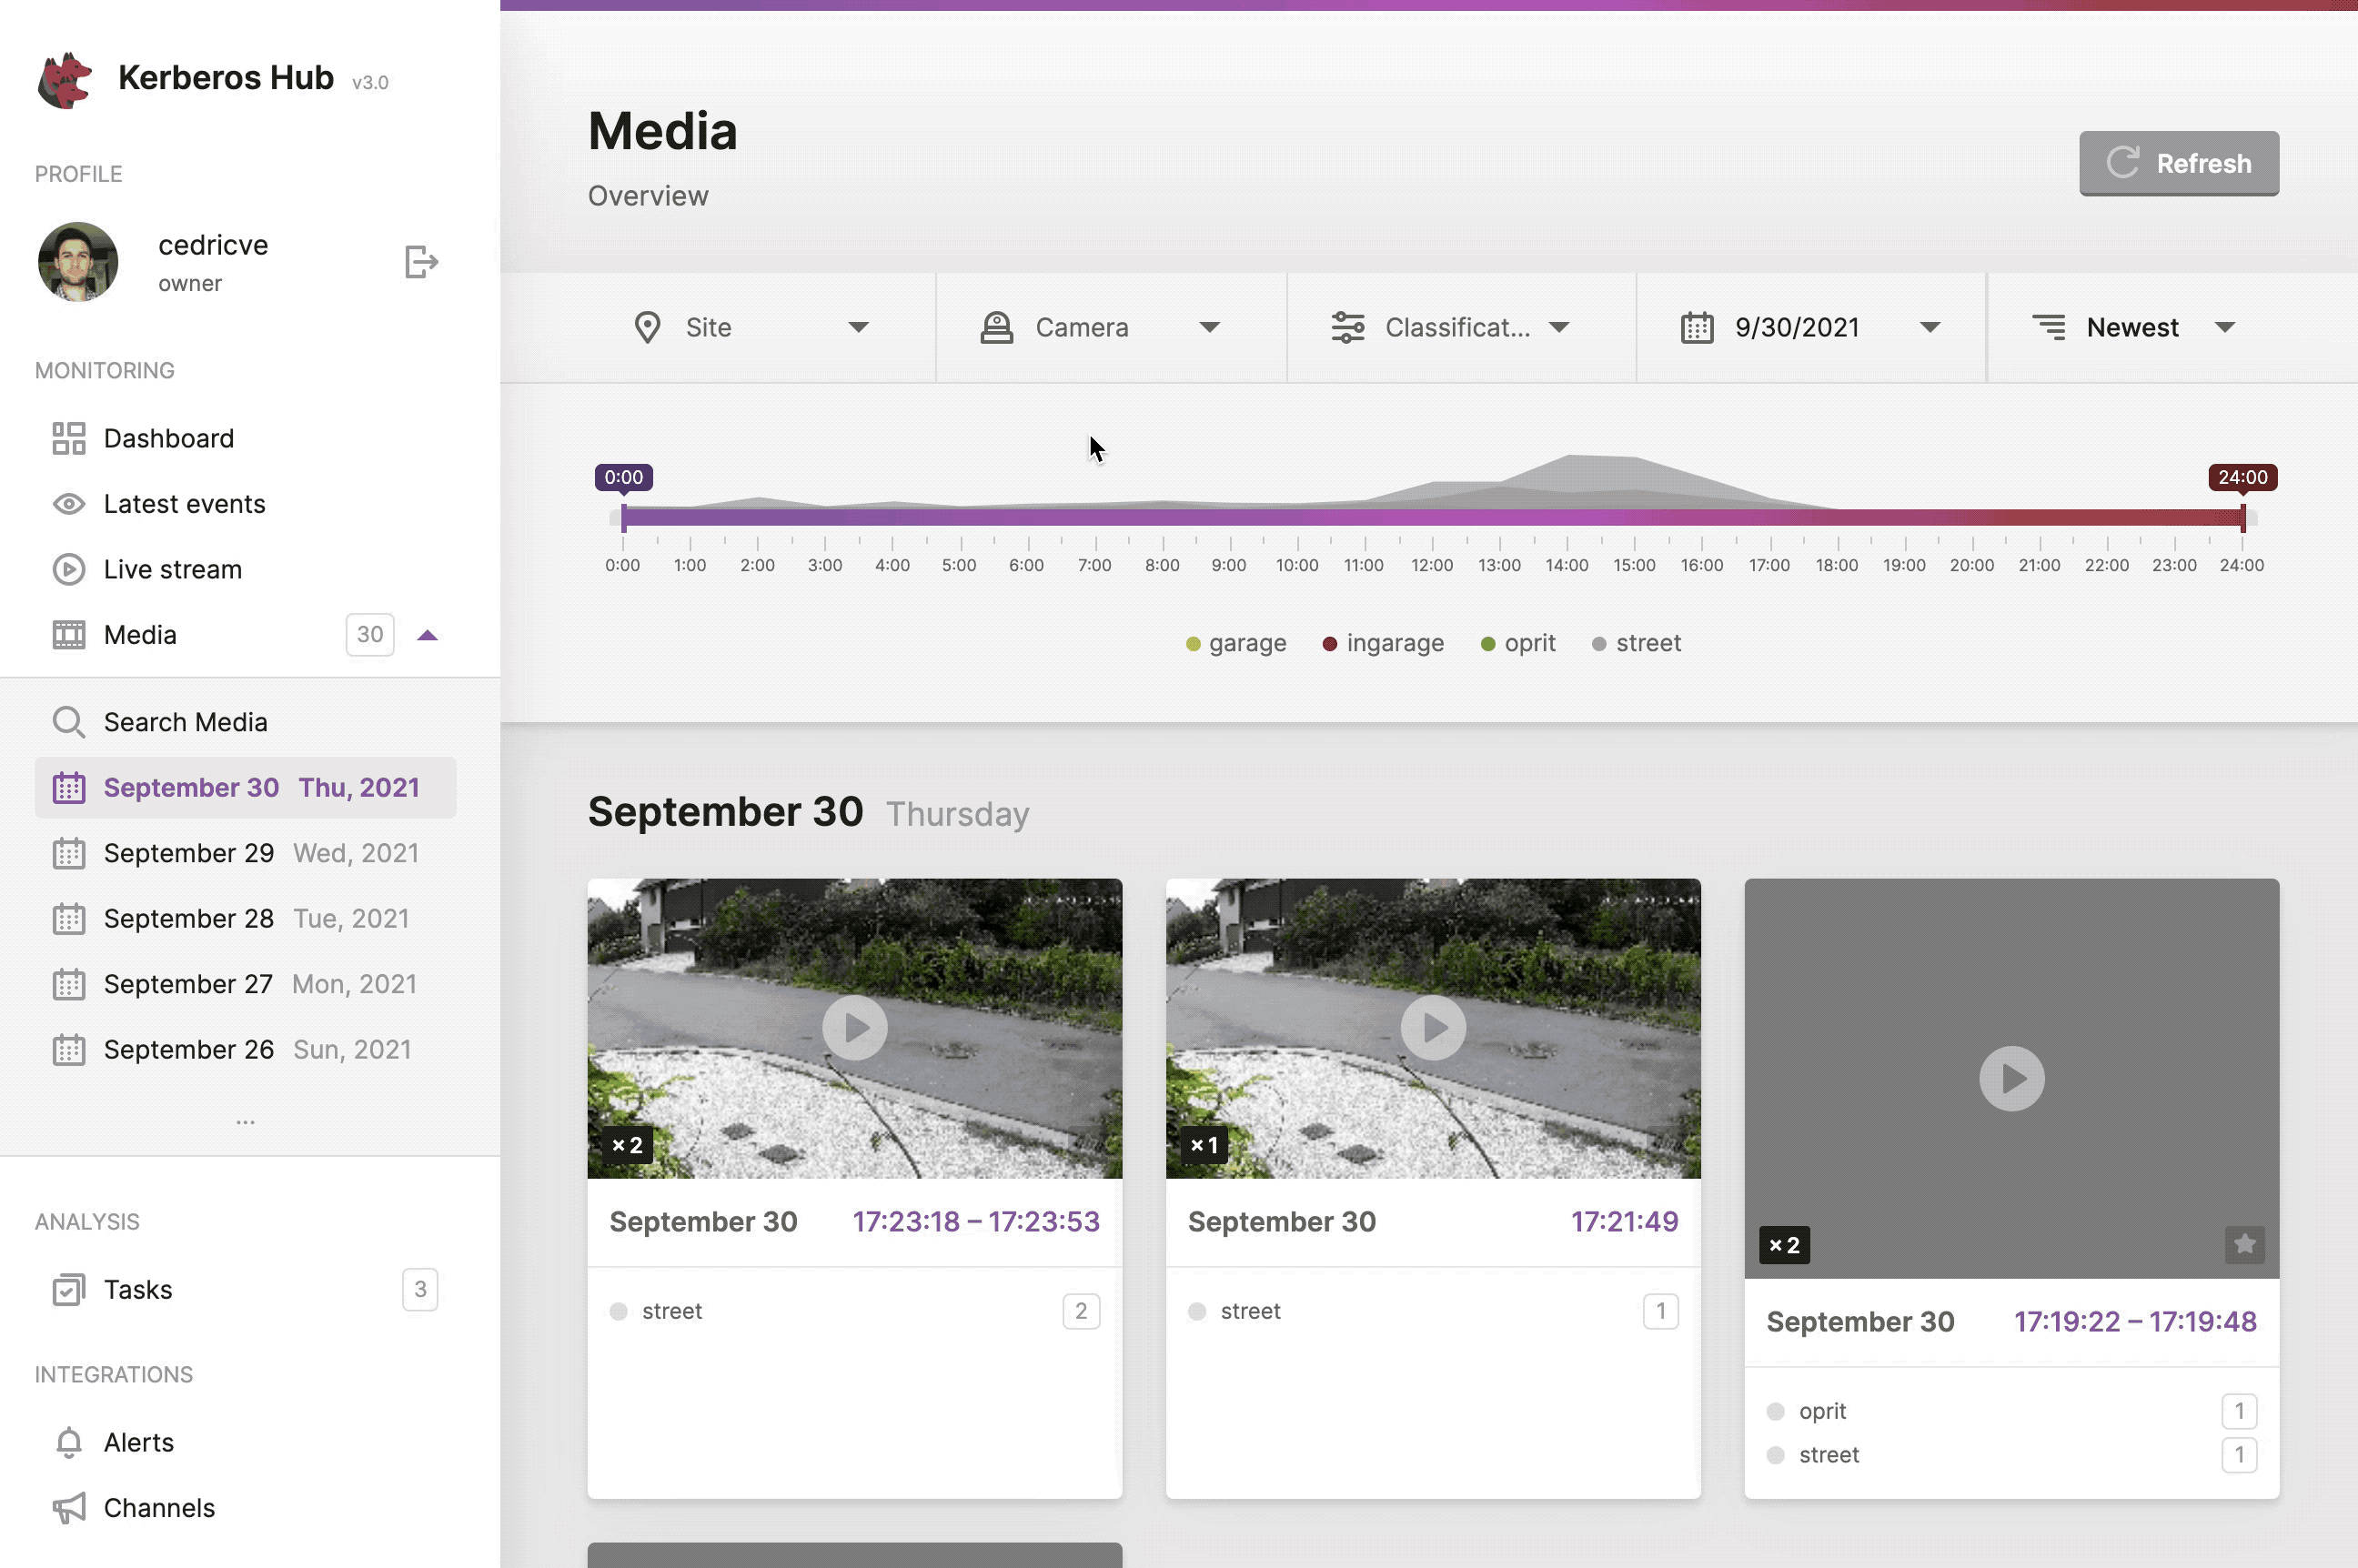Toggle the garage legend item
The height and width of the screenshot is (1568, 2358).
(1236, 643)
